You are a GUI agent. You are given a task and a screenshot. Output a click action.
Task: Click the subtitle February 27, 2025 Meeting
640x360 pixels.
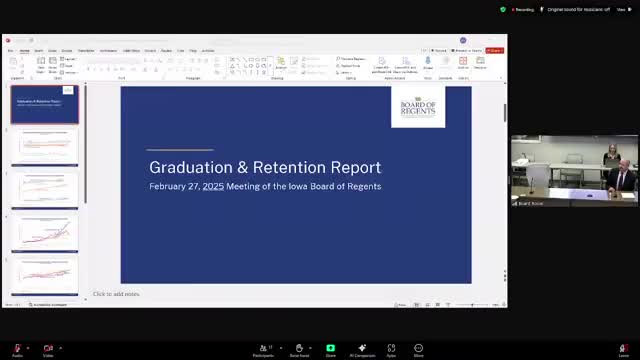point(265,187)
